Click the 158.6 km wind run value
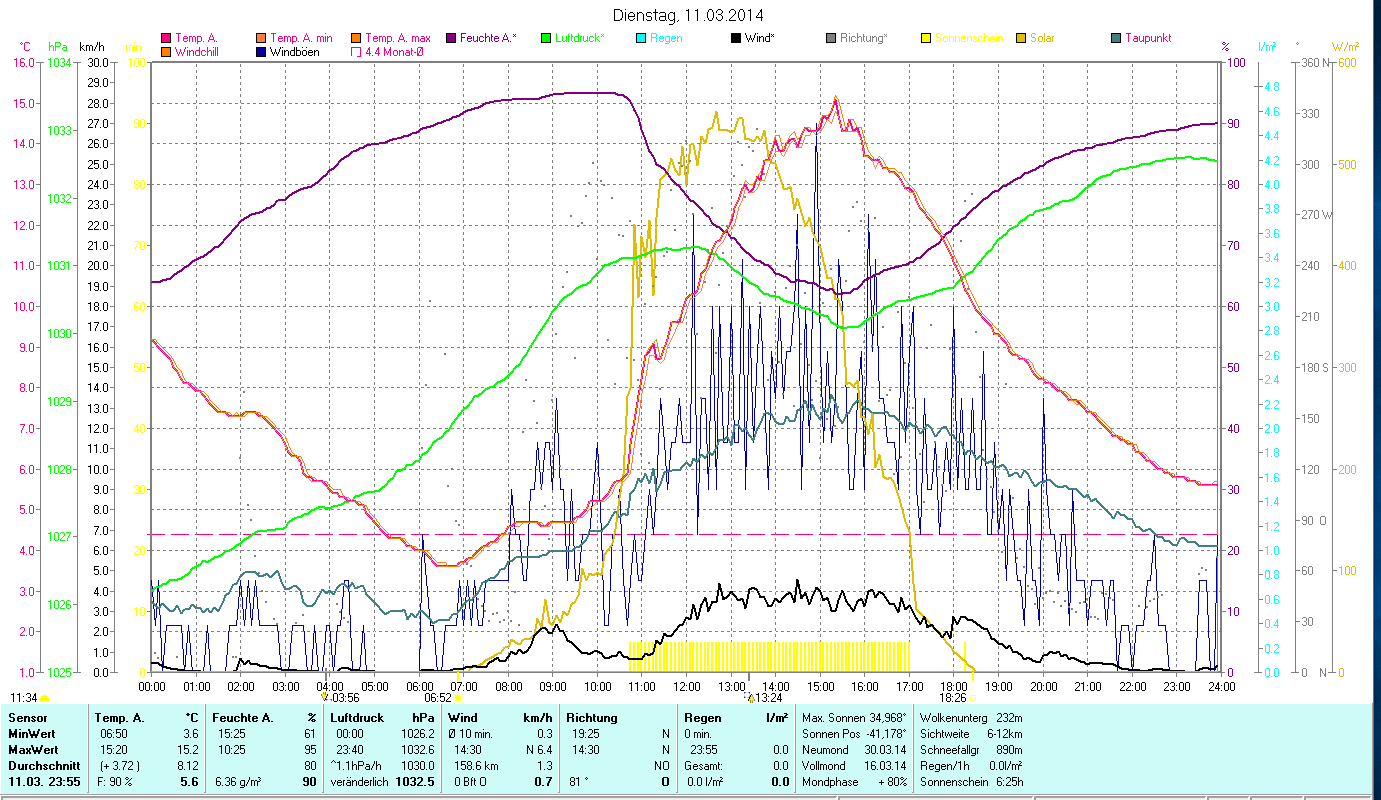The image size is (1381, 800). pyautogui.click(x=474, y=765)
